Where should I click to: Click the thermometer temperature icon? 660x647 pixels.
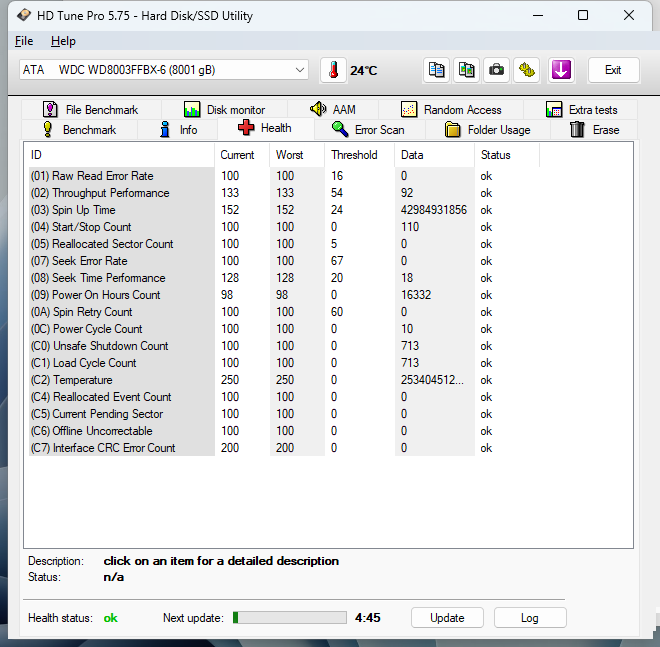click(x=333, y=70)
